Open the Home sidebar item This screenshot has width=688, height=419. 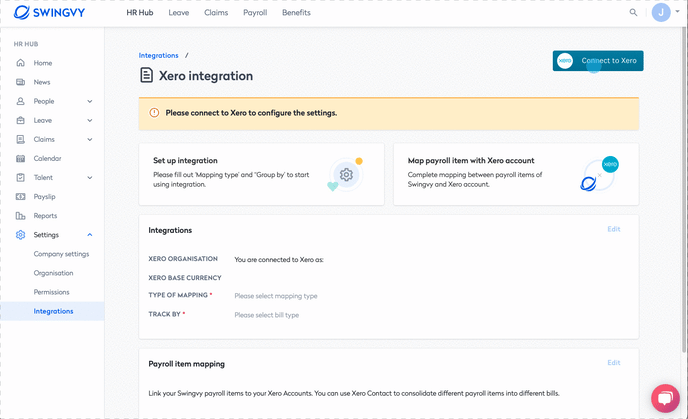pos(43,63)
